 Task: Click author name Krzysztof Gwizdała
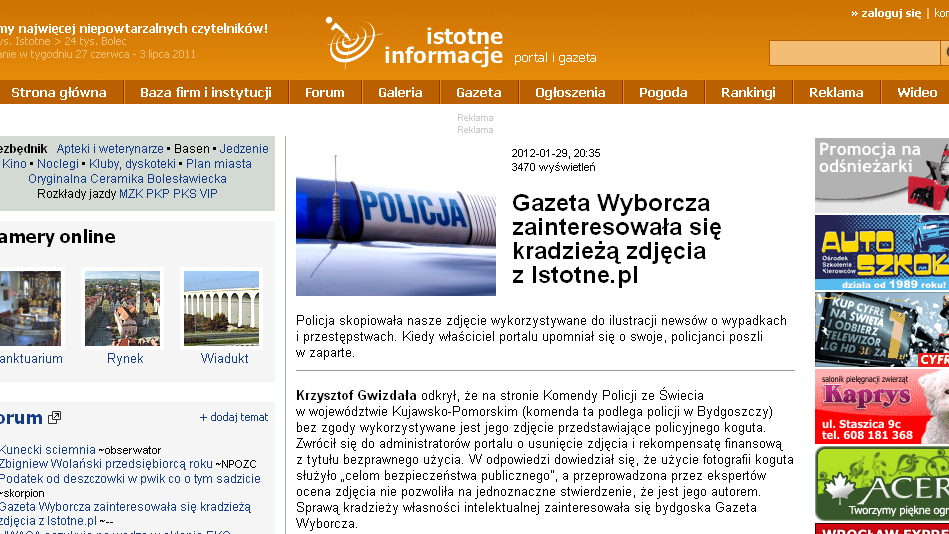pos(356,395)
